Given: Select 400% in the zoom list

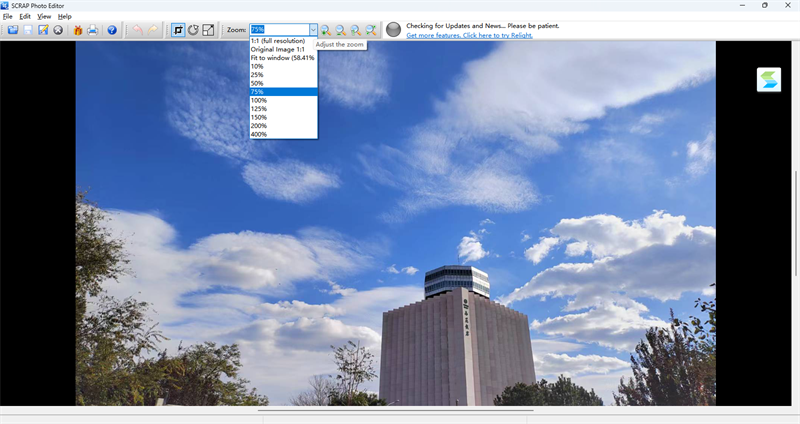Looking at the screenshot, I should point(259,134).
